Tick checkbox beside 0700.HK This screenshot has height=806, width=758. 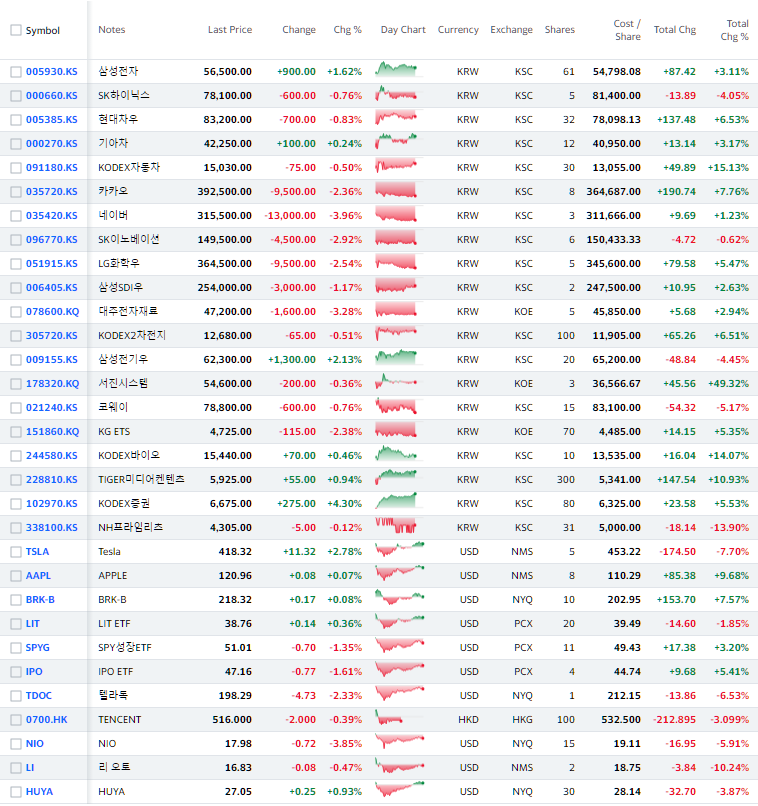[16, 720]
